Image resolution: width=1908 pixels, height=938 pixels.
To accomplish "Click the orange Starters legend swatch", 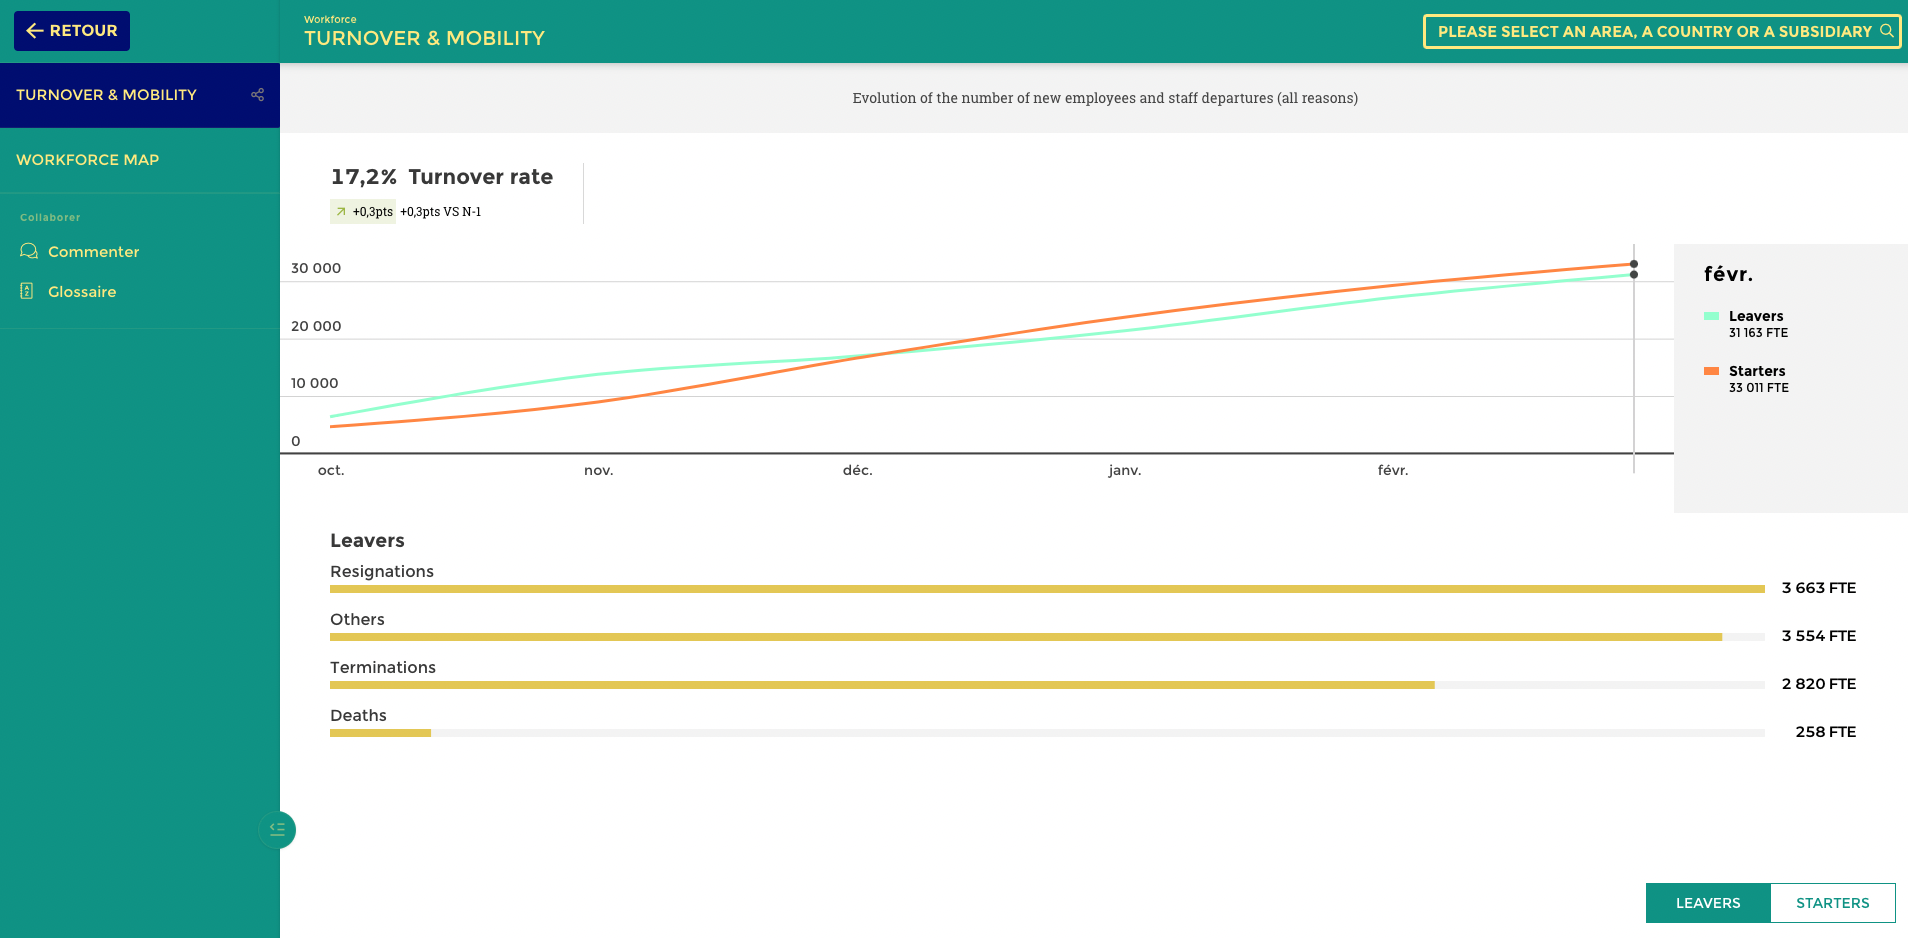I will [x=1711, y=371].
